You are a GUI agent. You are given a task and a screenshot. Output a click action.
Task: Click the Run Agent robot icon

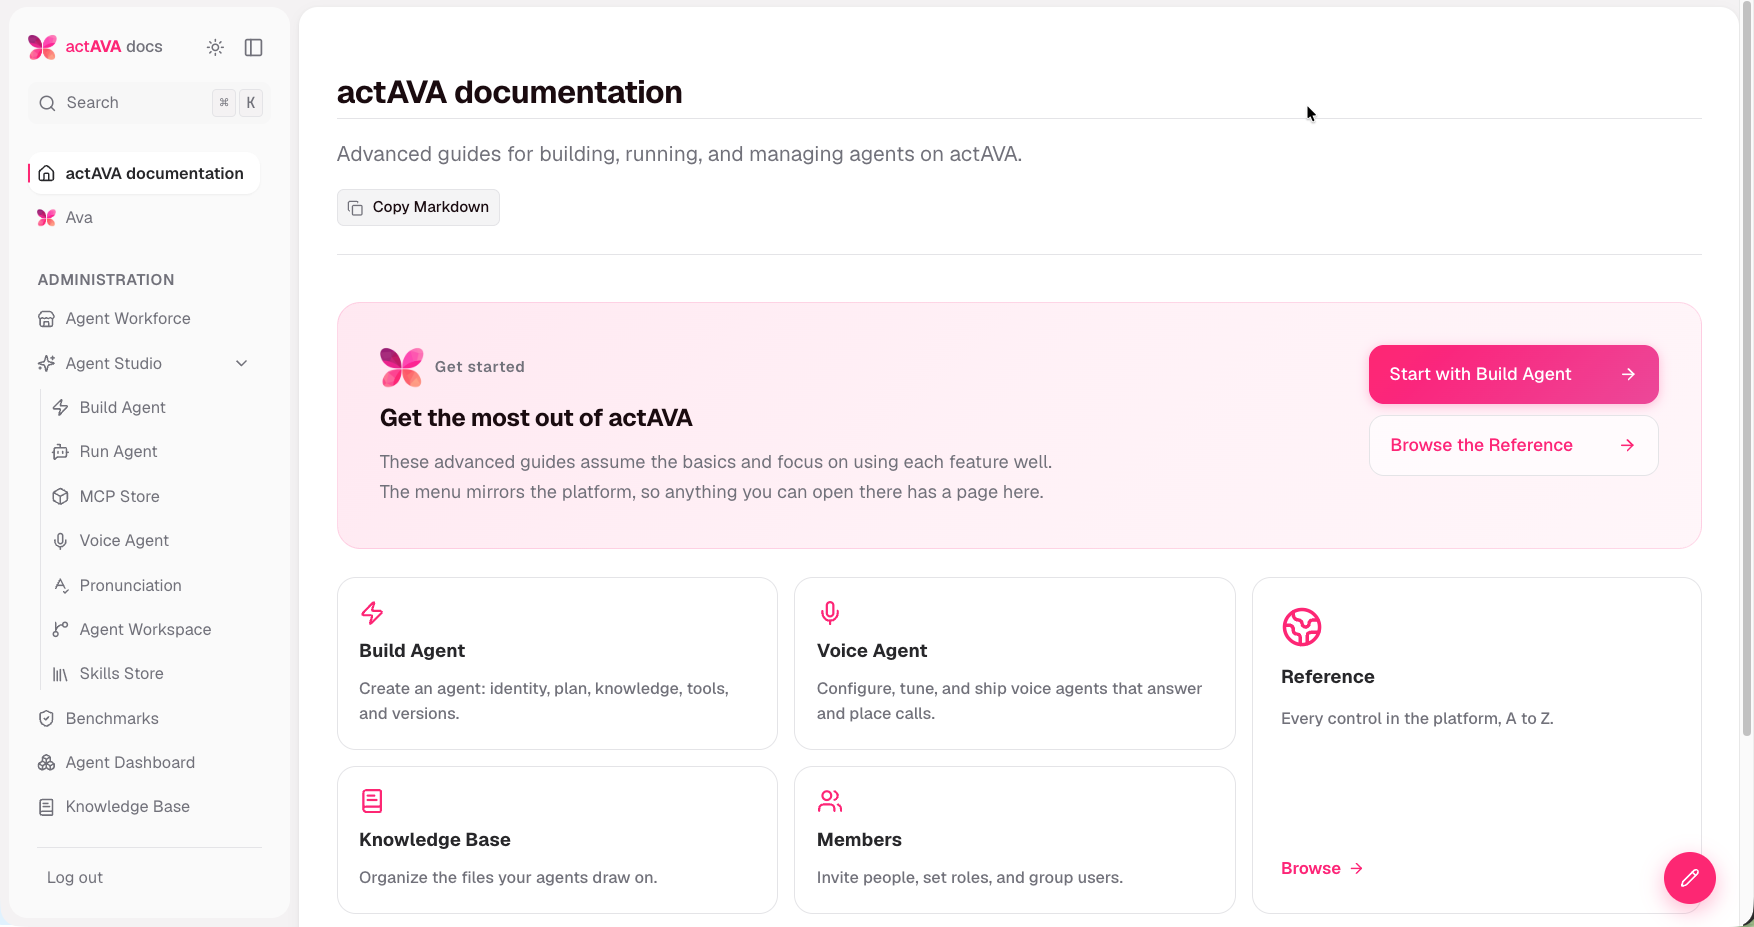[x=61, y=452]
